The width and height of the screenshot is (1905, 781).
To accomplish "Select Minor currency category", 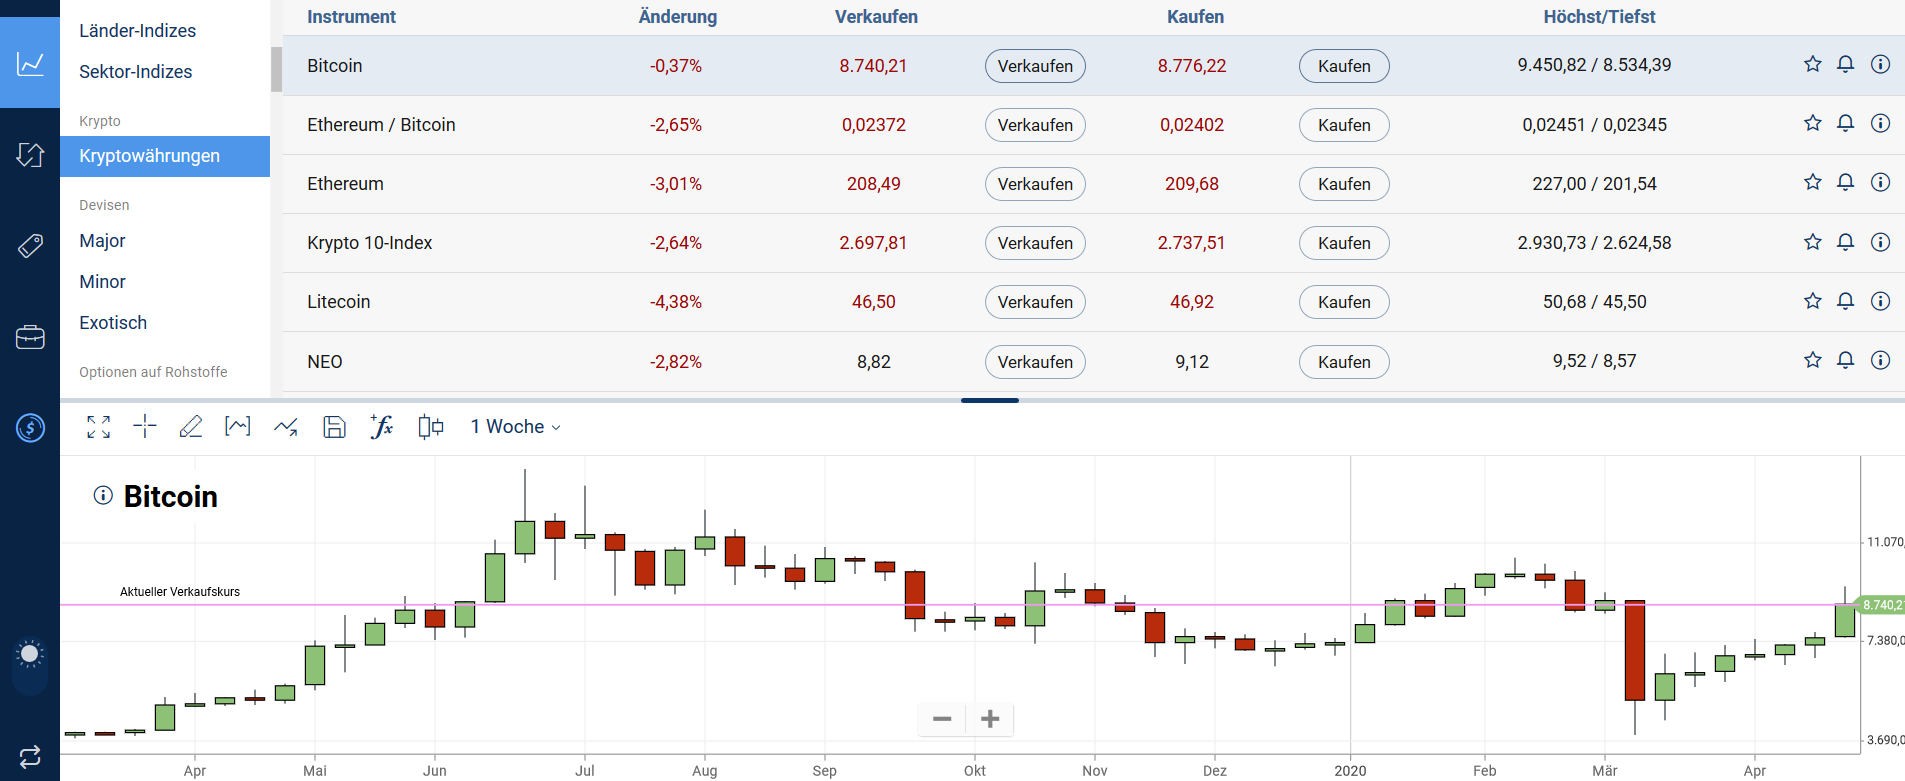I will point(102,282).
